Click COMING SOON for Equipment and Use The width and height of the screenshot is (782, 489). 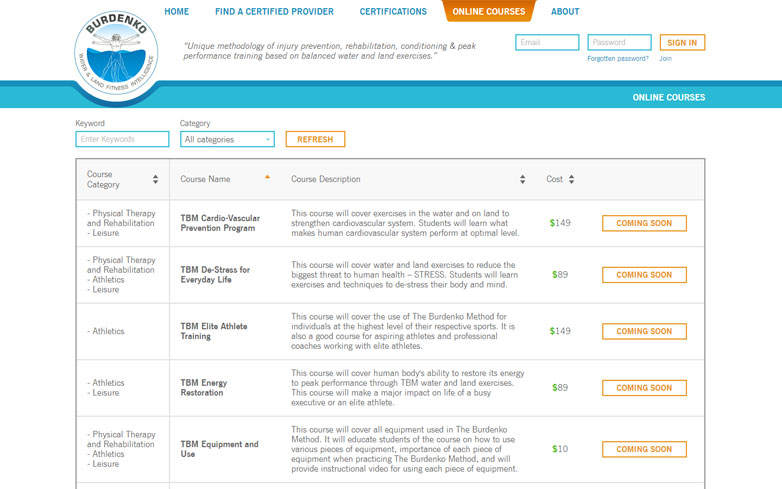tap(644, 449)
